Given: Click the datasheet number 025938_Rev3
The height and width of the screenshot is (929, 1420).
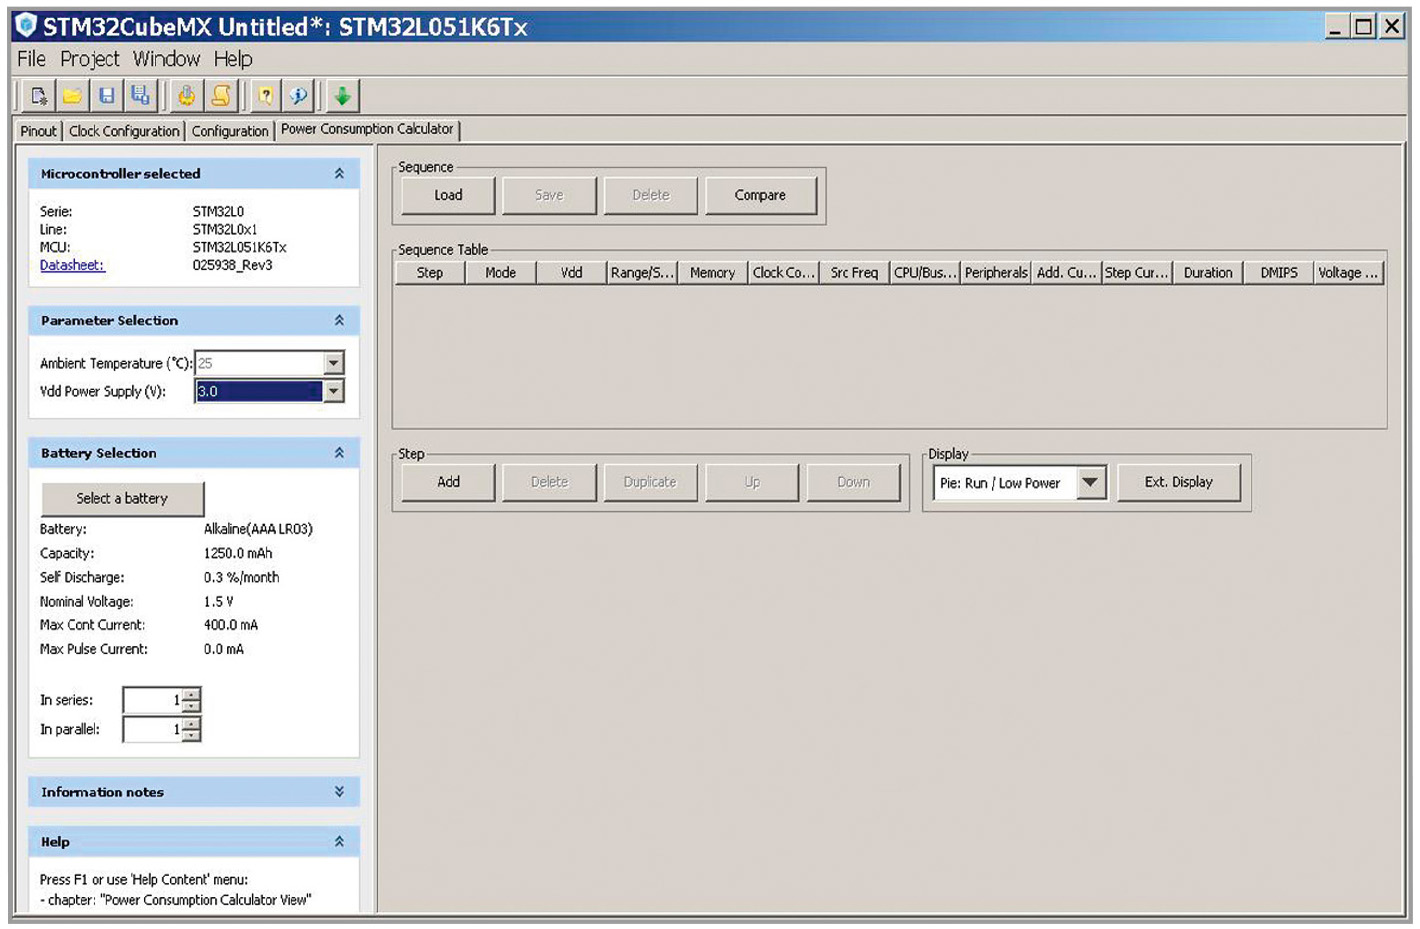Looking at the screenshot, I should pos(232,265).
